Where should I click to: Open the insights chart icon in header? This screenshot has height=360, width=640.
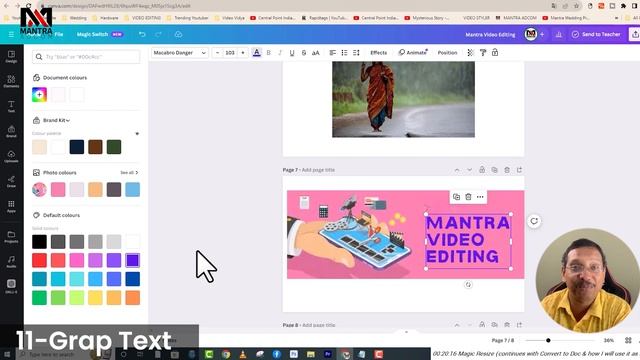coord(559,35)
